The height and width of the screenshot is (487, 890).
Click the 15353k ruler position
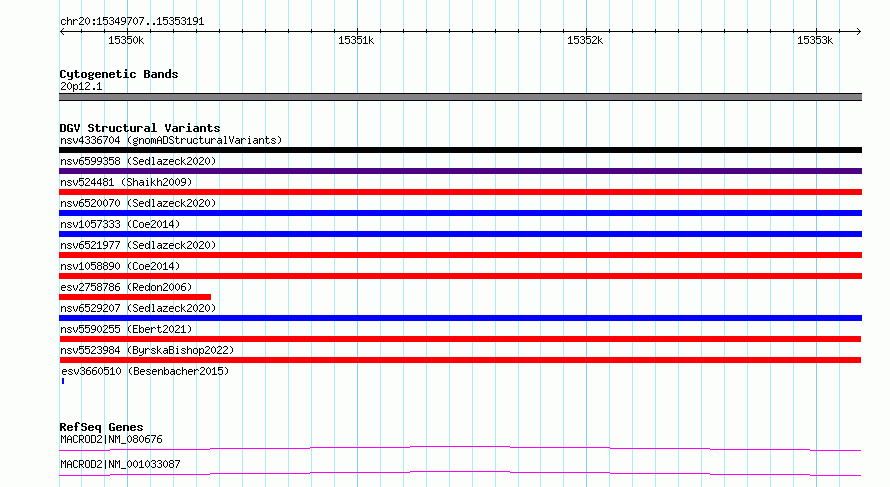point(815,40)
